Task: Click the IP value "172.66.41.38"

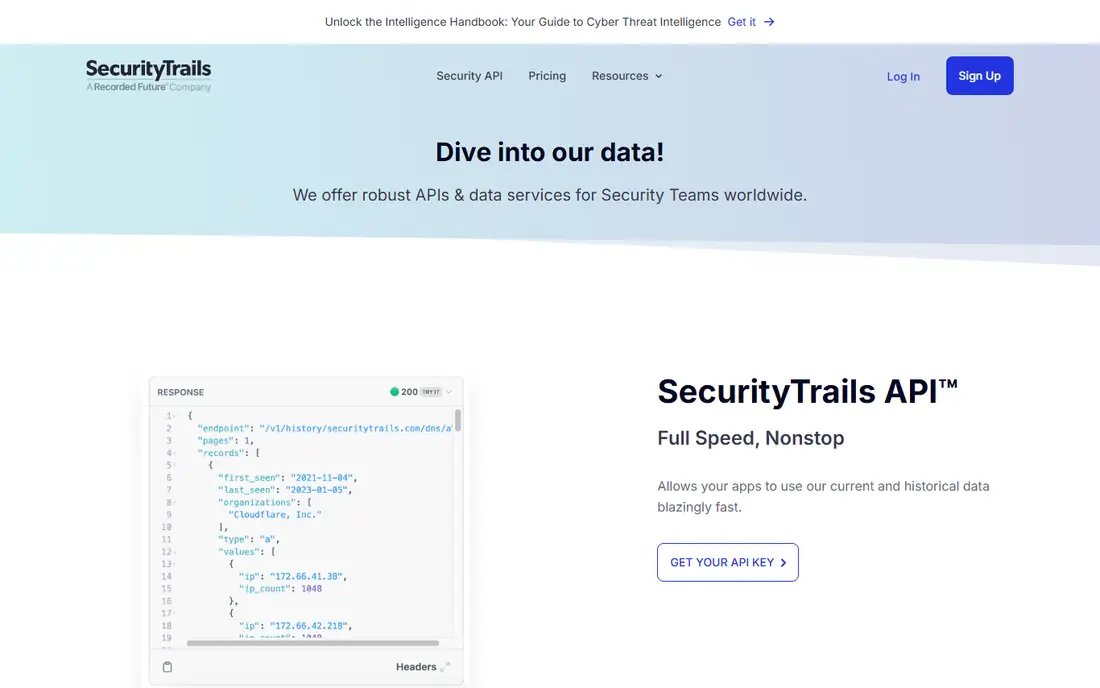Action: click(306, 576)
